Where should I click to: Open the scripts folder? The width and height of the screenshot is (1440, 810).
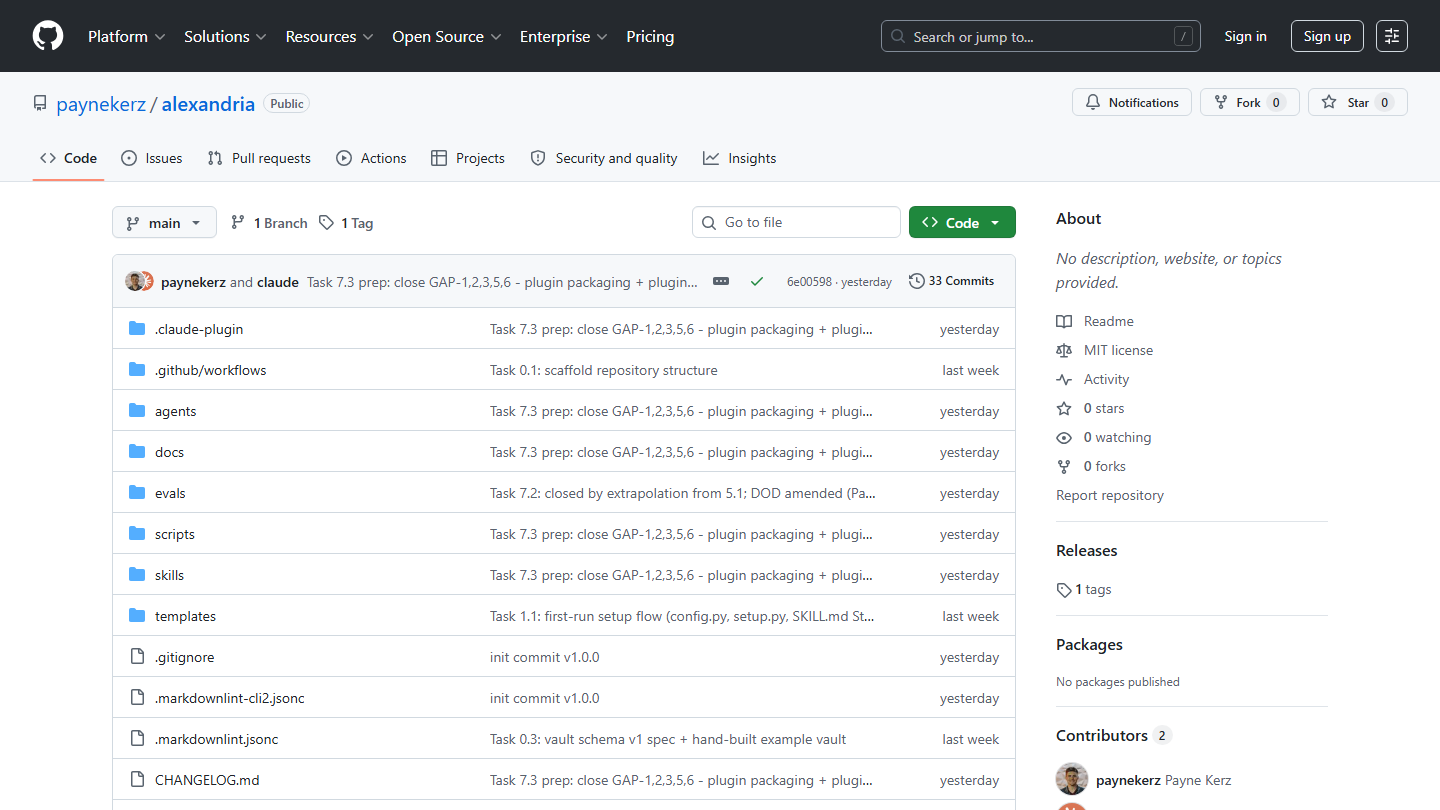pos(175,534)
